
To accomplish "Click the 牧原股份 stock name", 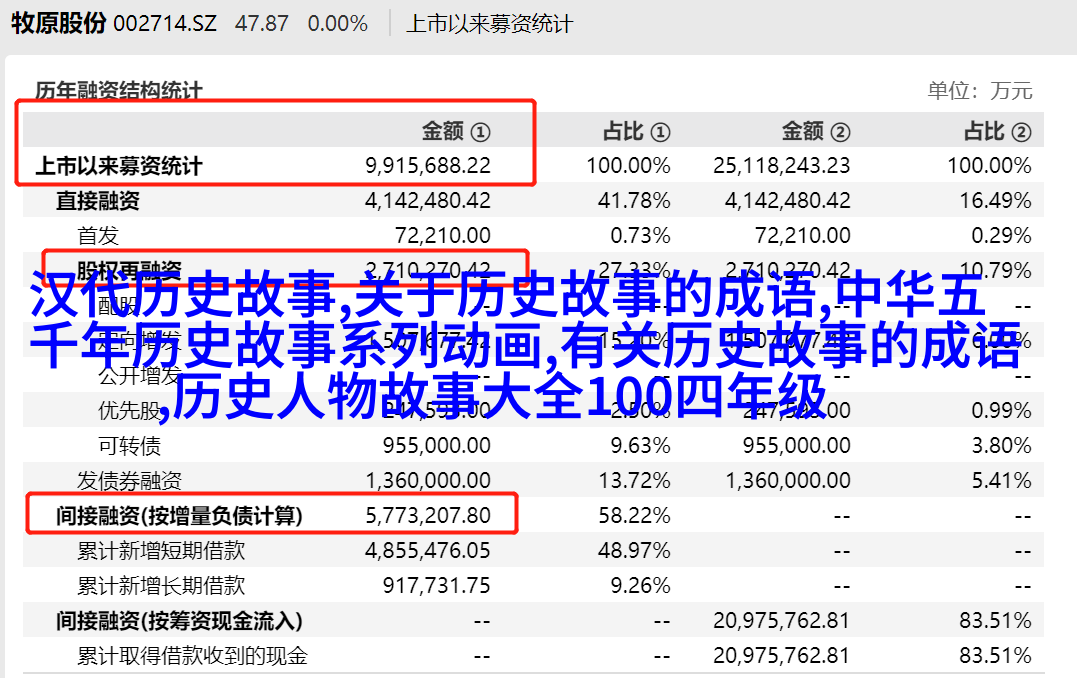I will pyautogui.click(x=58, y=23).
